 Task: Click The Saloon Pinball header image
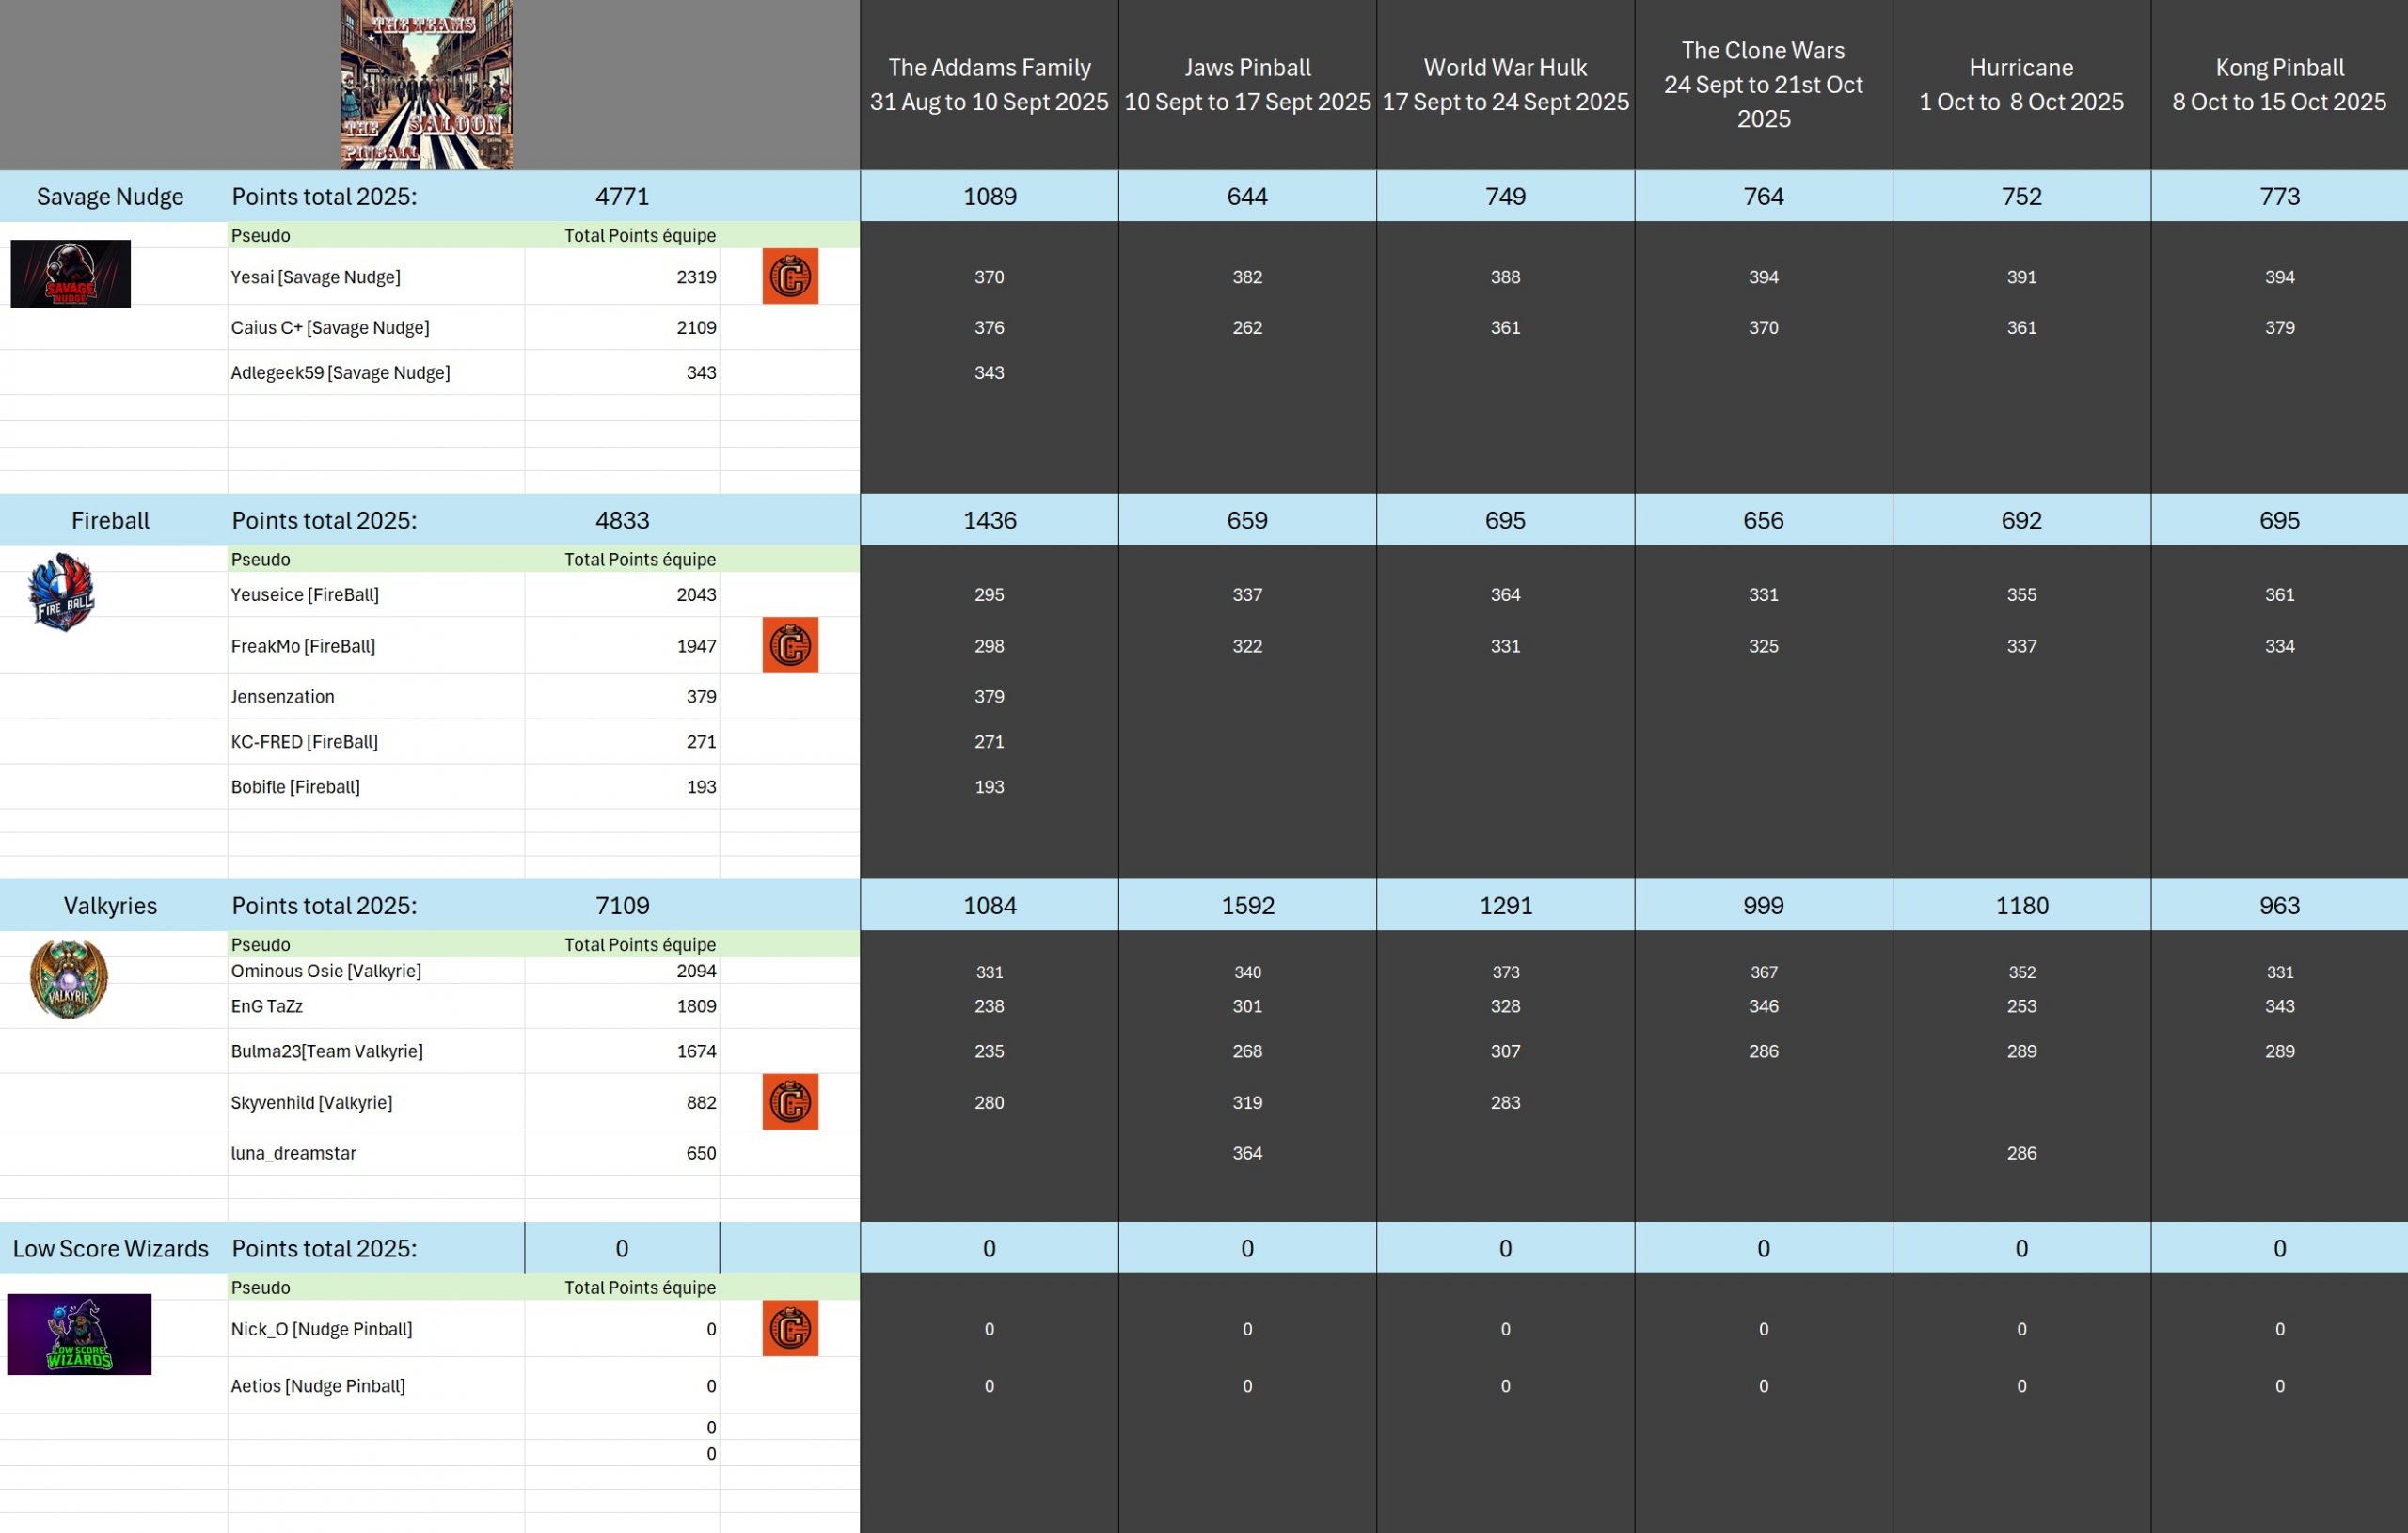point(426,84)
